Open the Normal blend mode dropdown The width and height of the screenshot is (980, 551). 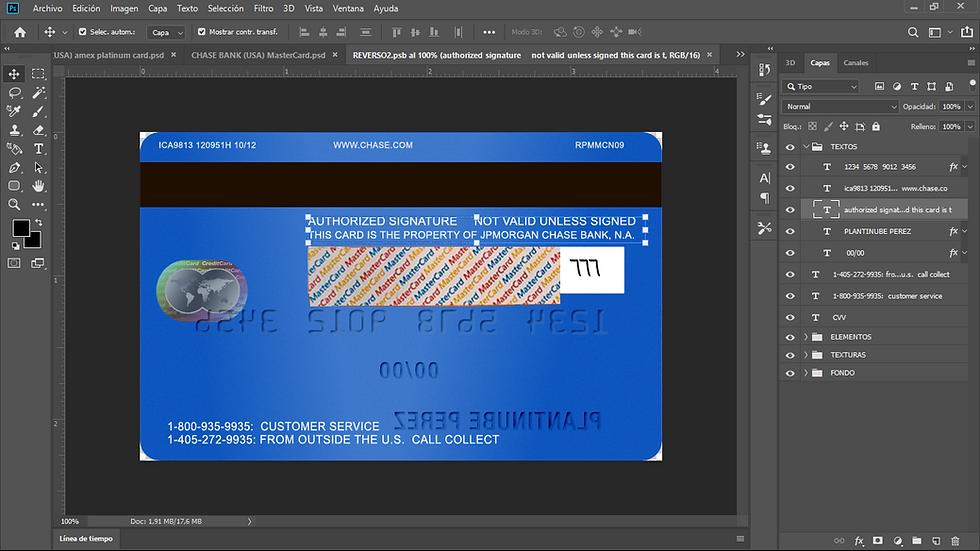tap(840, 107)
